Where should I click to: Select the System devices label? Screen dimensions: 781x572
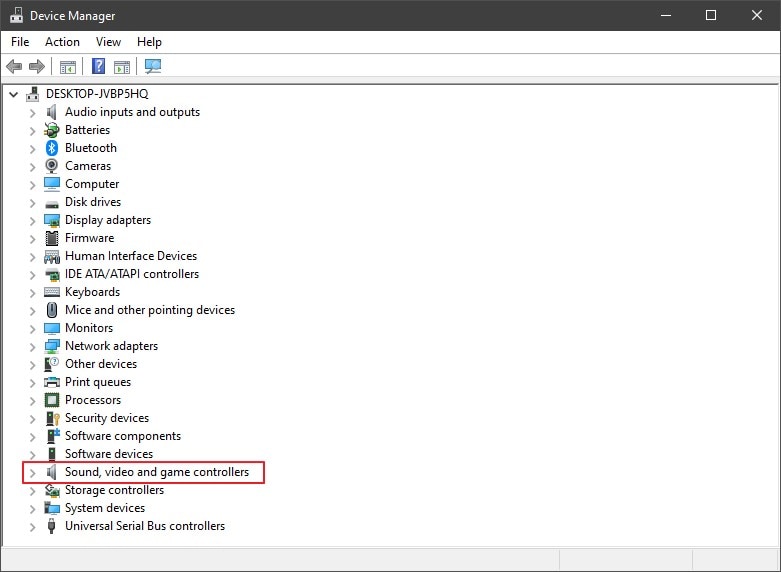pyautogui.click(x=105, y=508)
